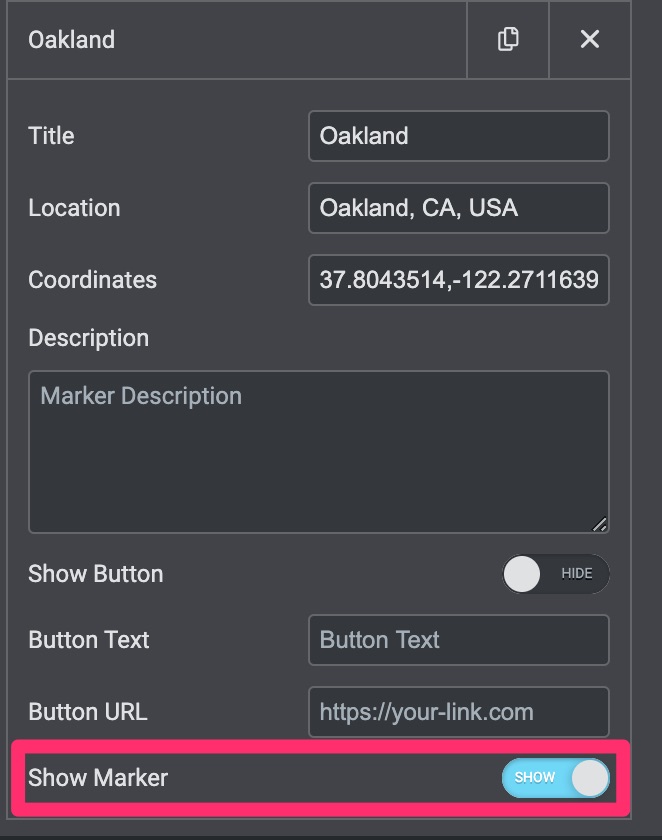Click the "Show Button" label text

95,574
